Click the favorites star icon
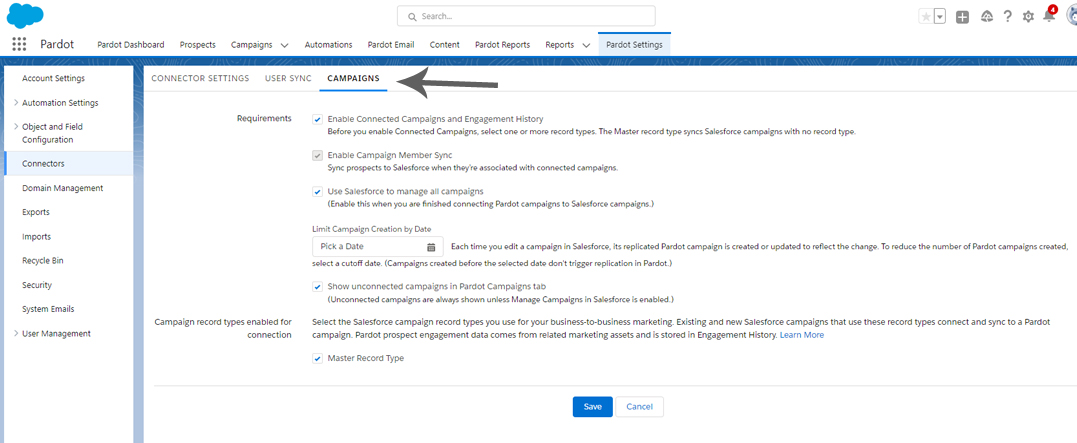Screen dimensions: 1077x443 [926, 16]
